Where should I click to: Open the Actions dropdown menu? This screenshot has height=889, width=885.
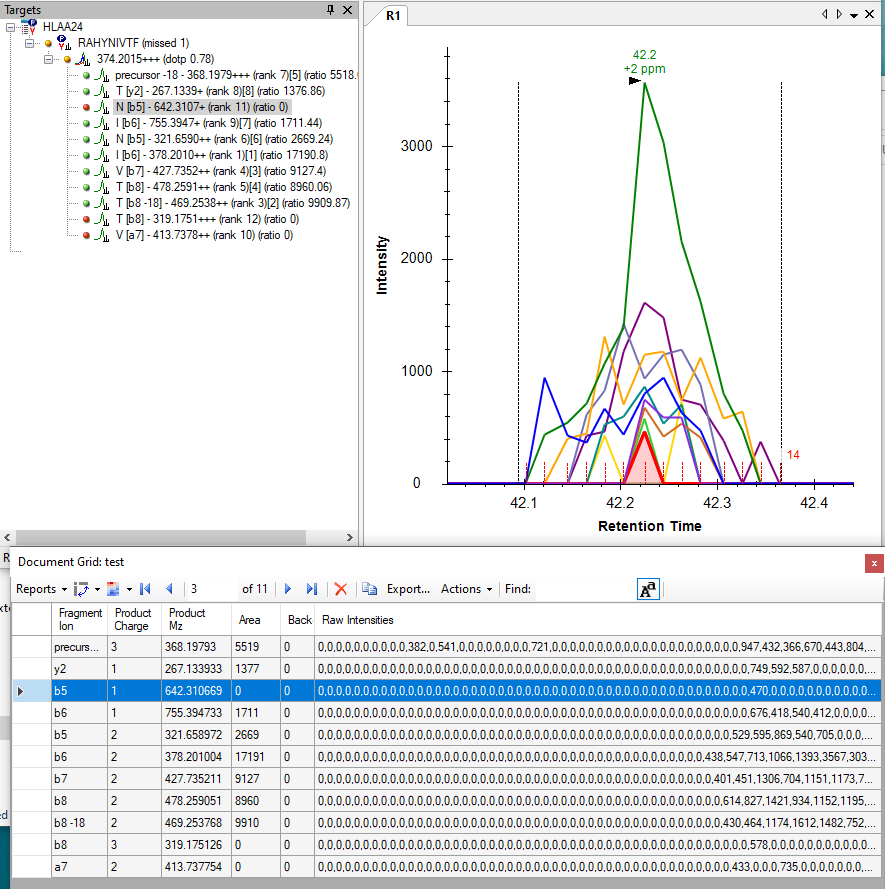tap(466, 589)
